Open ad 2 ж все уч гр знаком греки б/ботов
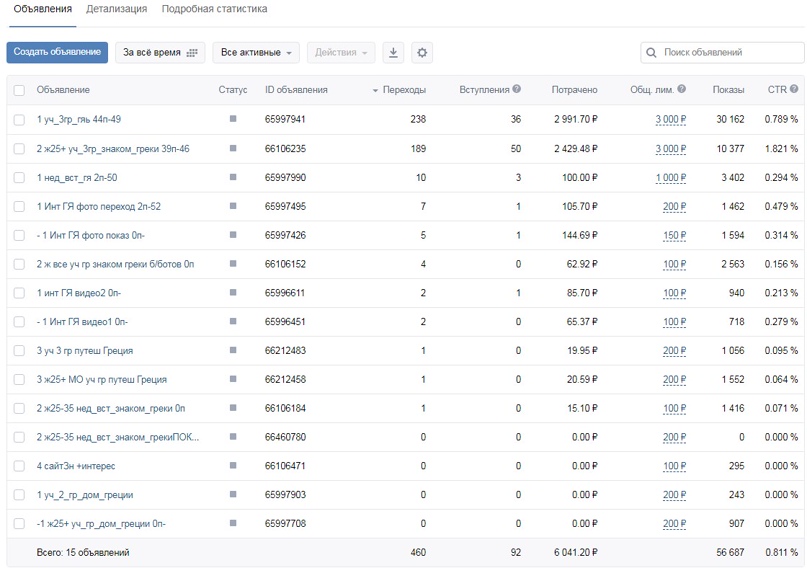Viewport: 807px width, 568px height. [x=115, y=264]
